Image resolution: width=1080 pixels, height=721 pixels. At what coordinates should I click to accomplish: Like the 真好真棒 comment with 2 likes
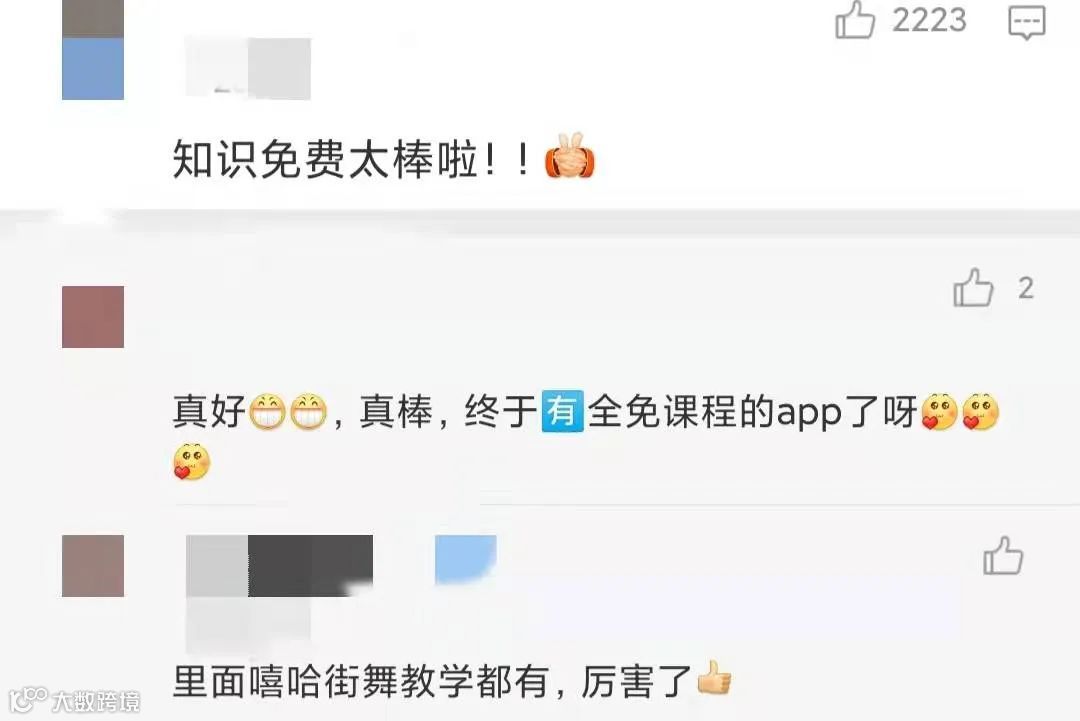(x=973, y=287)
